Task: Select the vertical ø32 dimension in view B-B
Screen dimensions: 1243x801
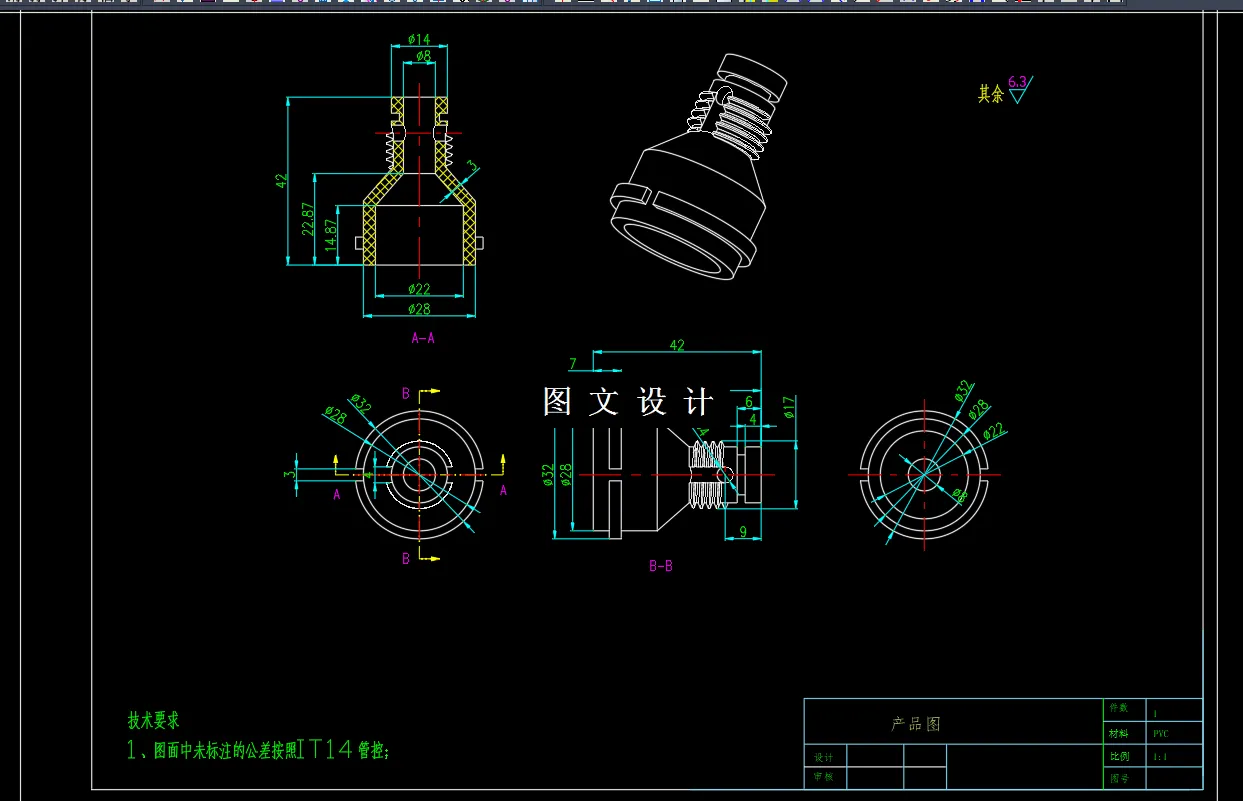Action: pos(547,474)
